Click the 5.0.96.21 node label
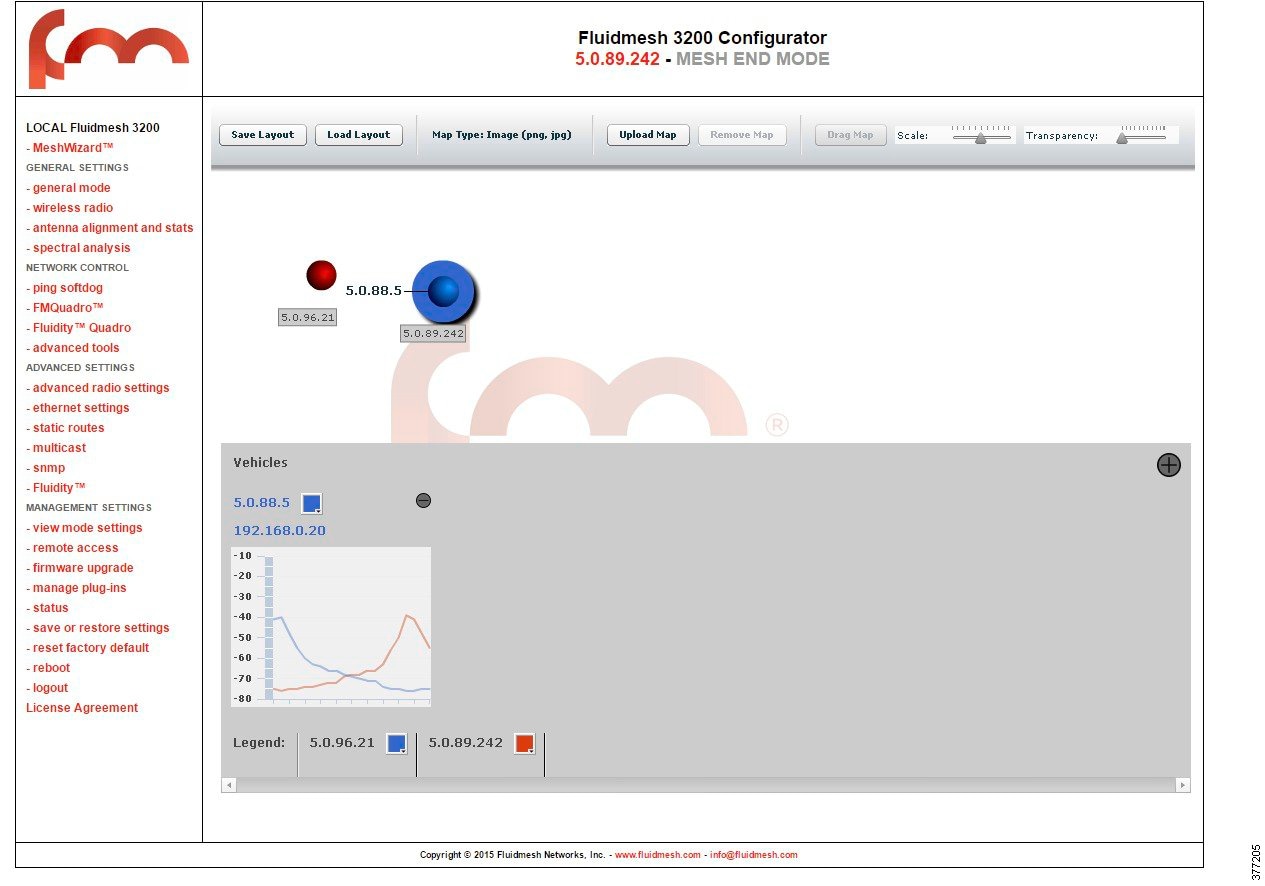 [307, 317]
